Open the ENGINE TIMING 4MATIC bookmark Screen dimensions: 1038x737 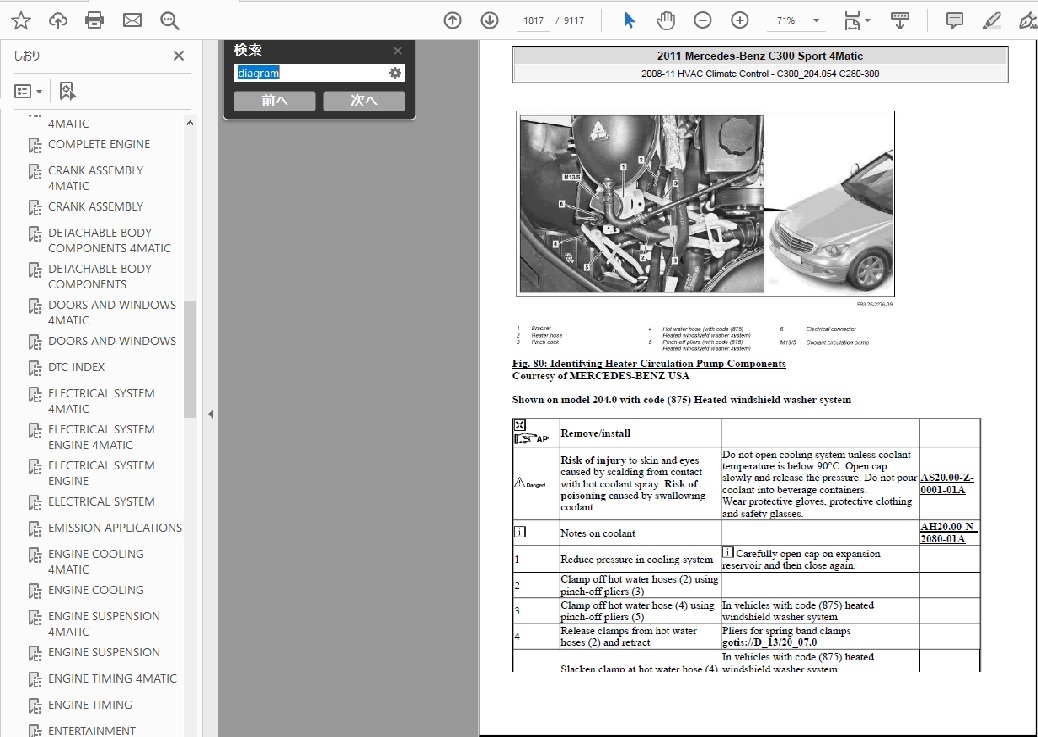pos(113,679)
